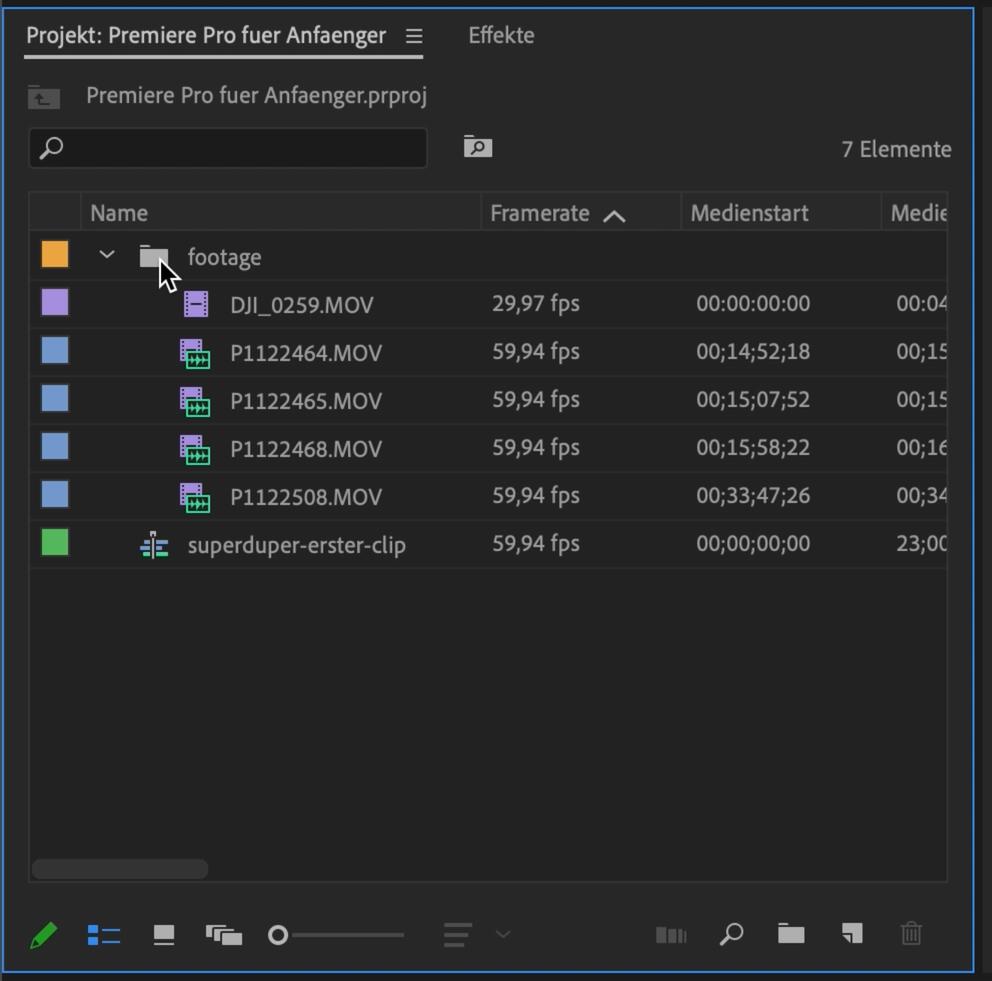Click the freeform view icon
Image resolution: width=992 pixels, height=981 pixels.
tap(224, 935)
